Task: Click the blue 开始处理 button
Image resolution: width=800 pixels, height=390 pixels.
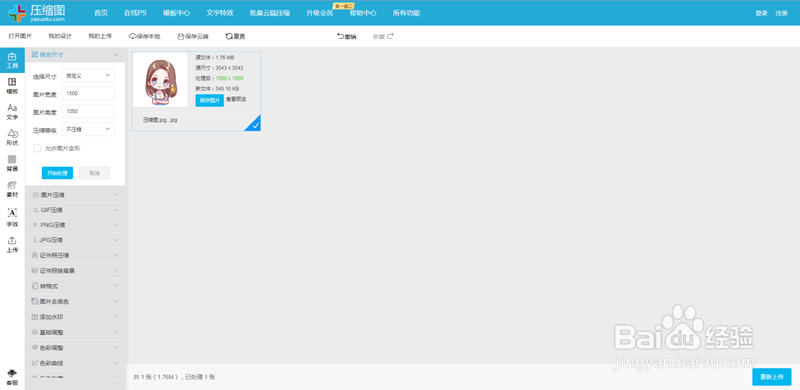Action: (57, 173)
